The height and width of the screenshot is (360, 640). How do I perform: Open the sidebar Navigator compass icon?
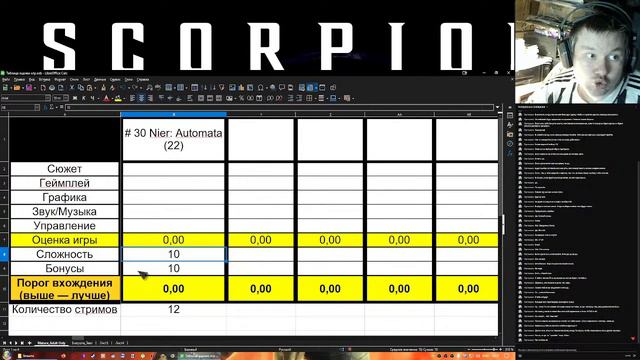coord(510,143)
